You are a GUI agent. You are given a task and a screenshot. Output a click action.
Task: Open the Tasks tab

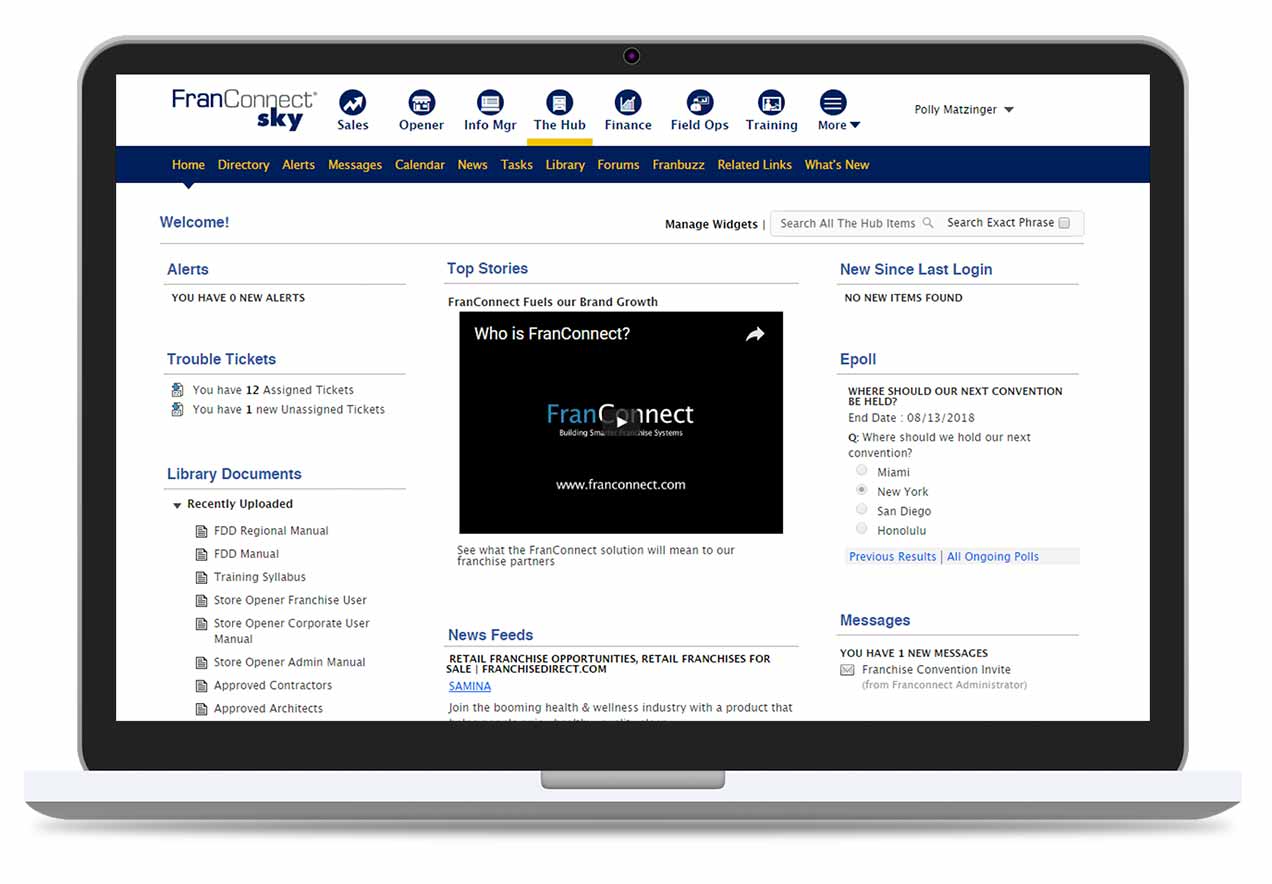517,165
